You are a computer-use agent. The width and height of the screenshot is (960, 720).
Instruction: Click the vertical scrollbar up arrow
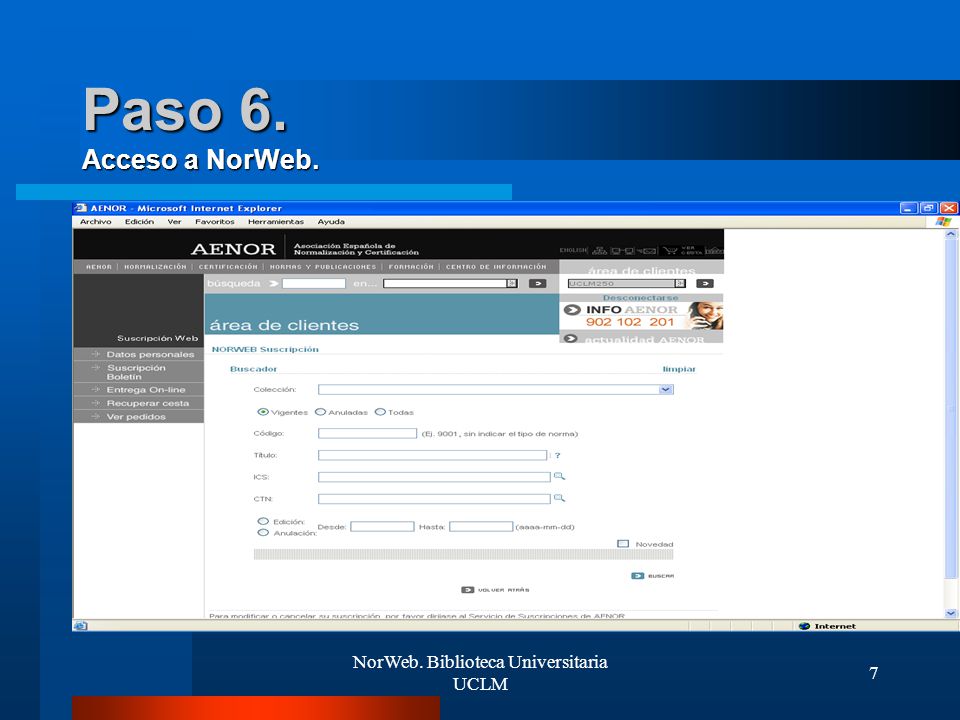click(950, 234)
